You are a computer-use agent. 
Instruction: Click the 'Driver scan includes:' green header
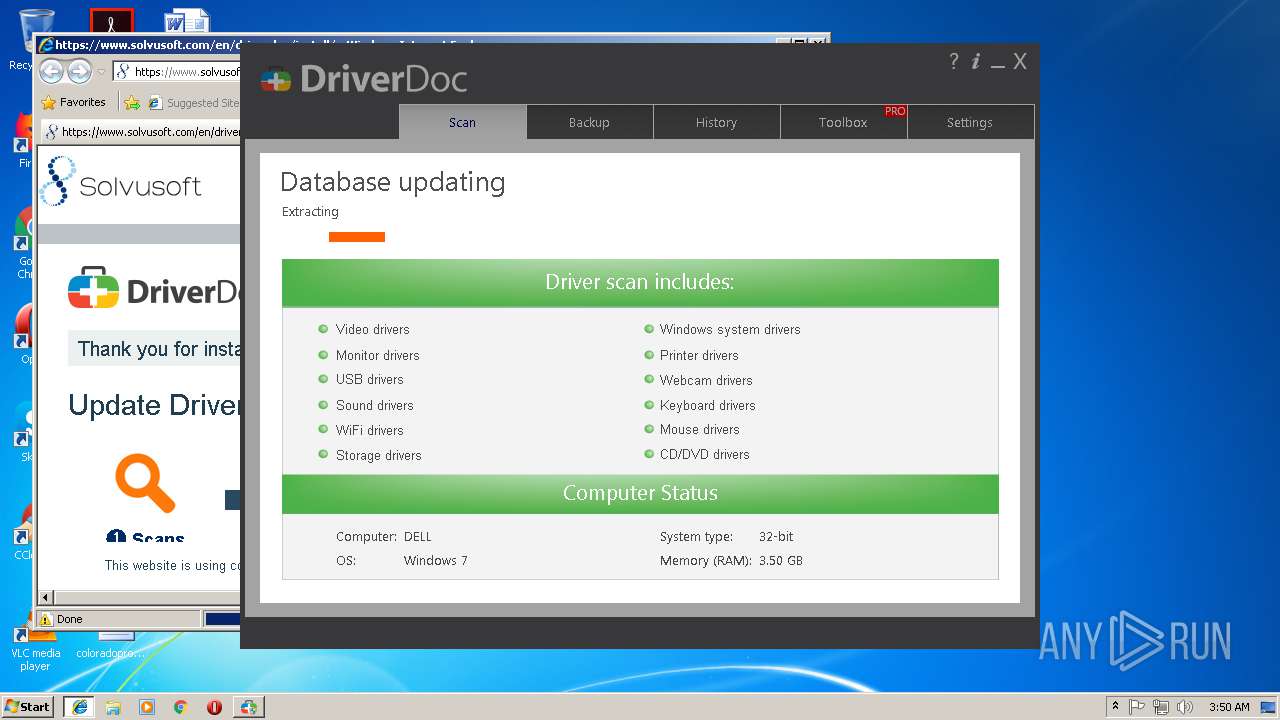640,282
